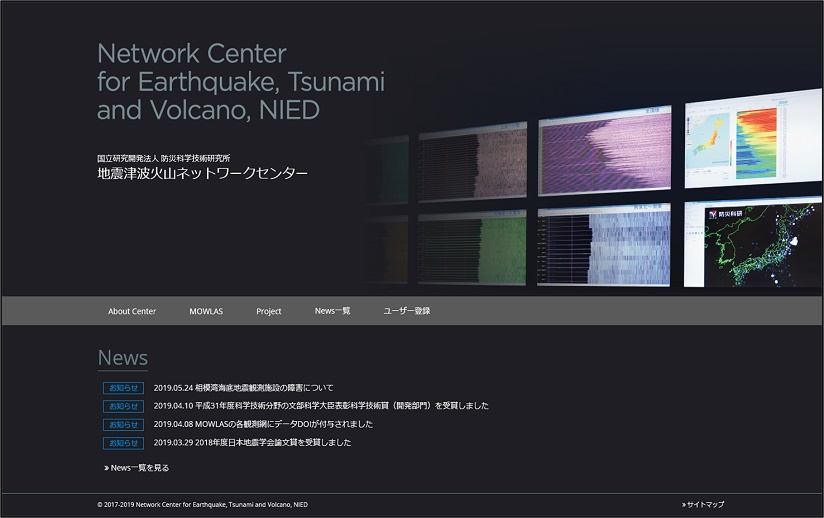Viewport: 824px width, 518px height.
Task: Click the arrow icon before サイトマップ
Action: click(684, 505)
